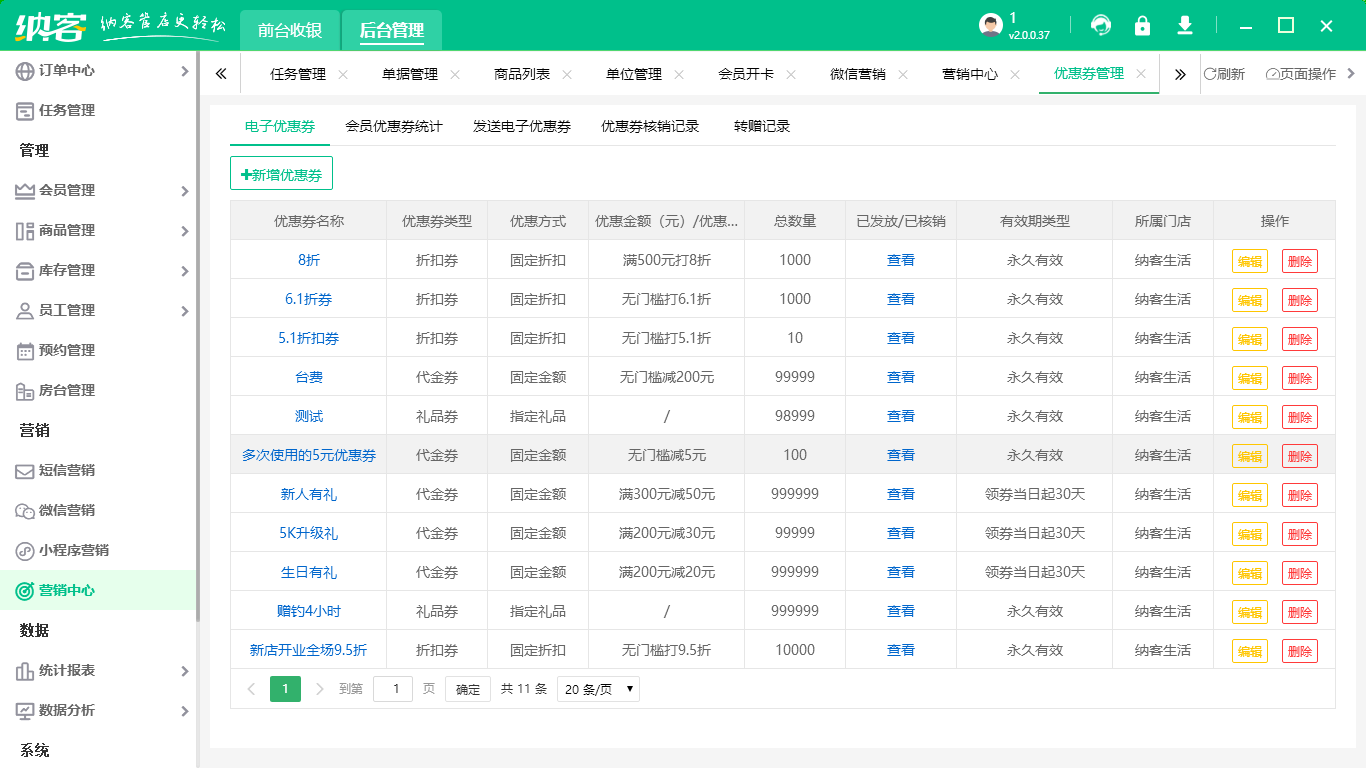Click the 新增优惠券 button

[x=281, y=174]
